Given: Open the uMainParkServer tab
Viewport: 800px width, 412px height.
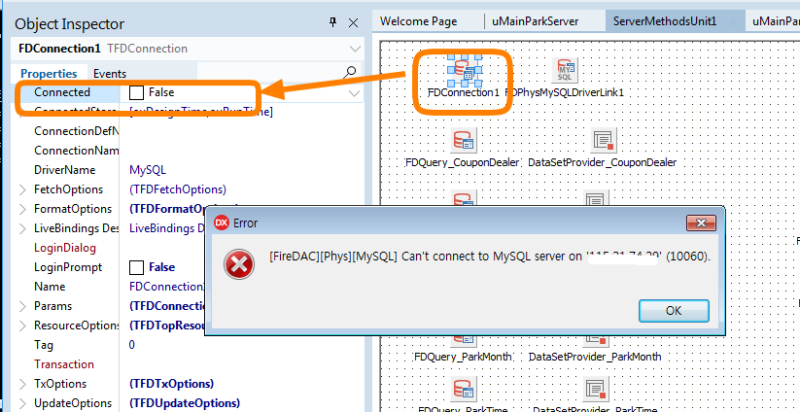Looking at the screenshot, I should click(x=535, y=21).
